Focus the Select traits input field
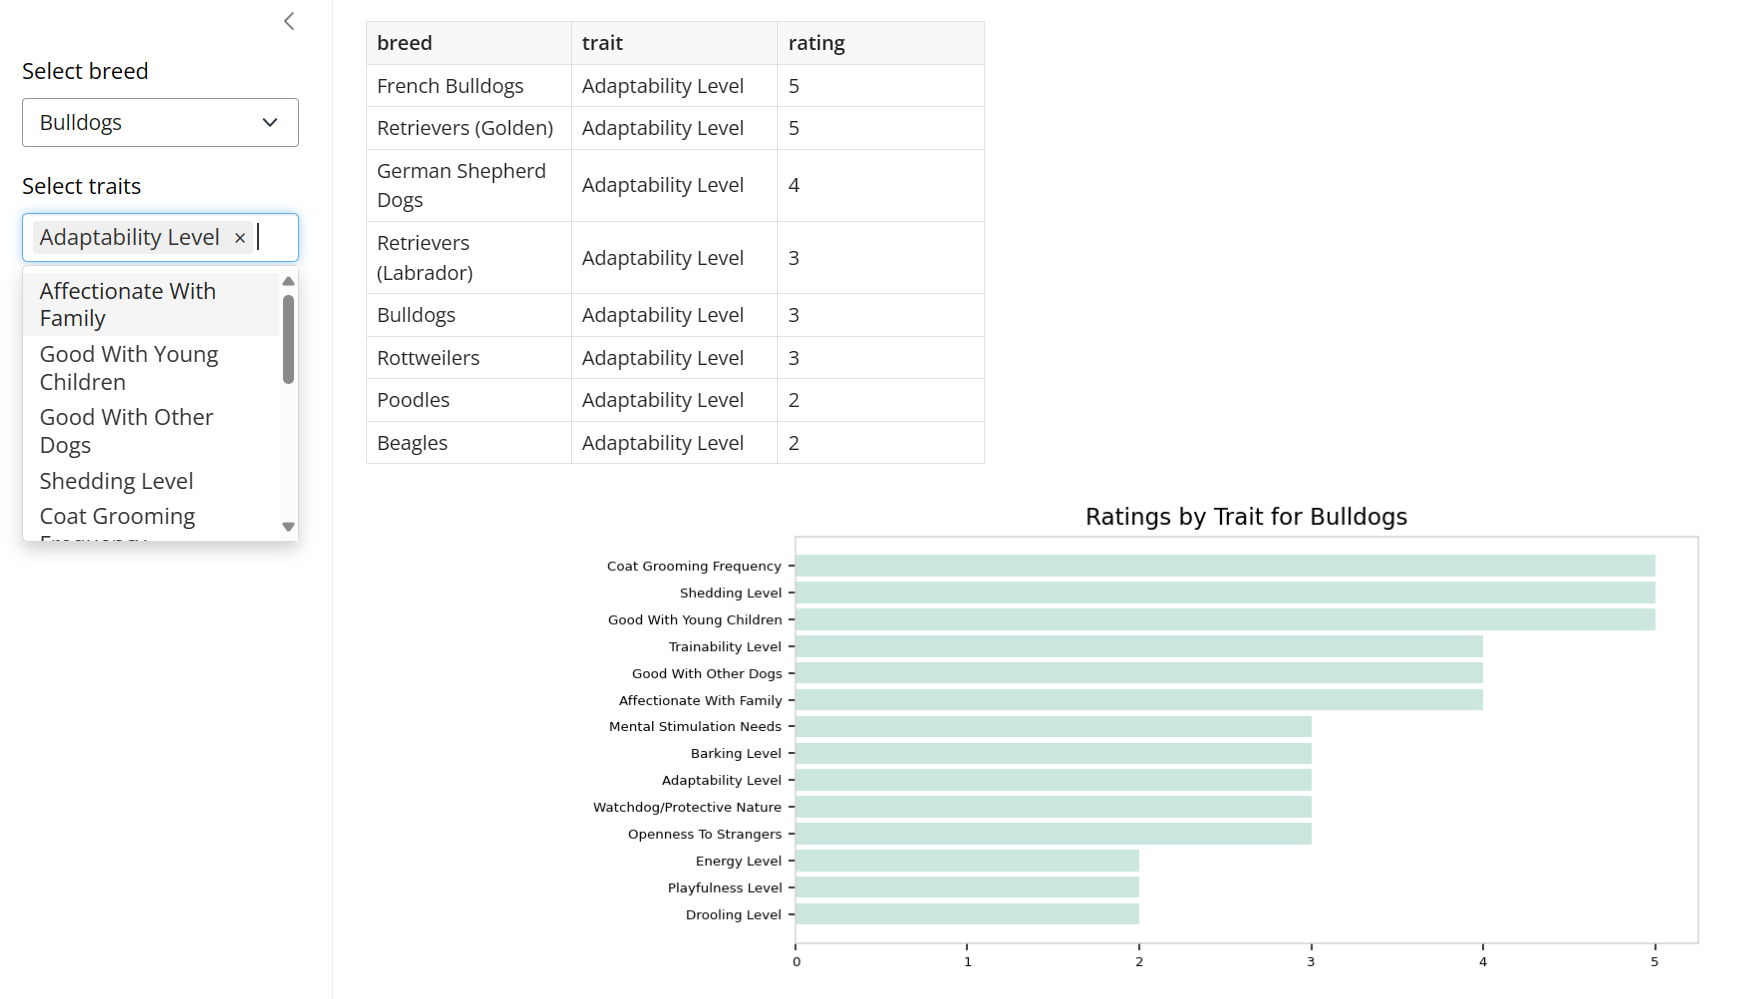Screen dimensions: 1743x999 275,238
